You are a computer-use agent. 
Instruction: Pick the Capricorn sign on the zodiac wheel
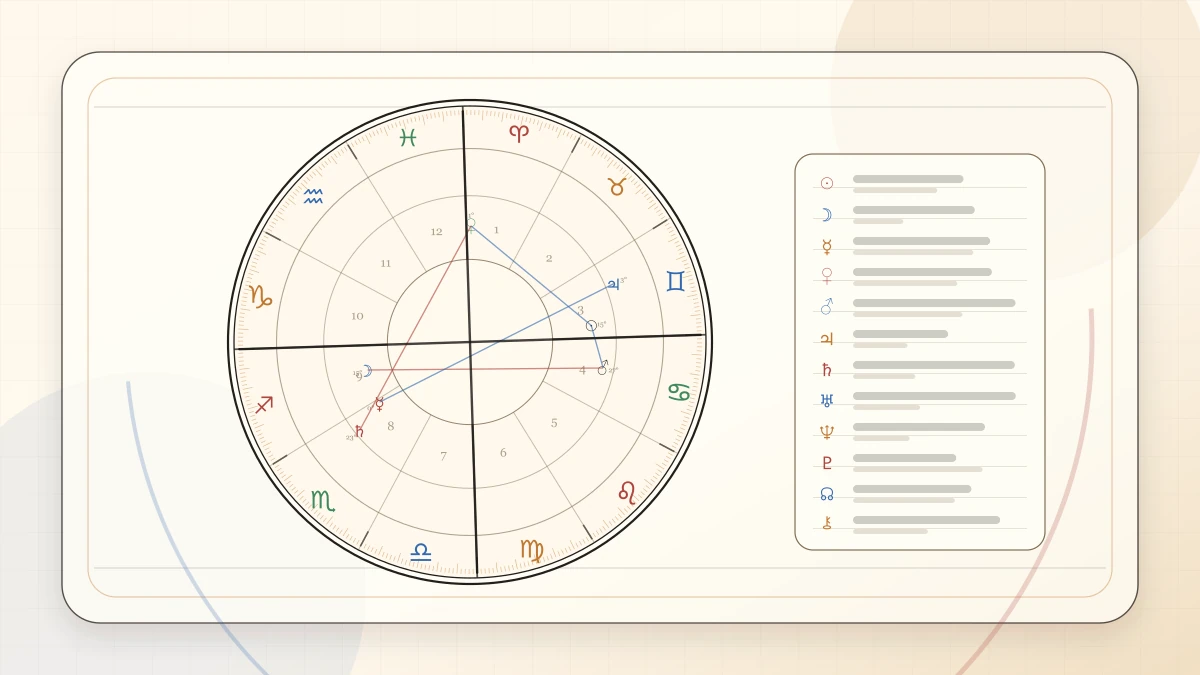[260, 296]
